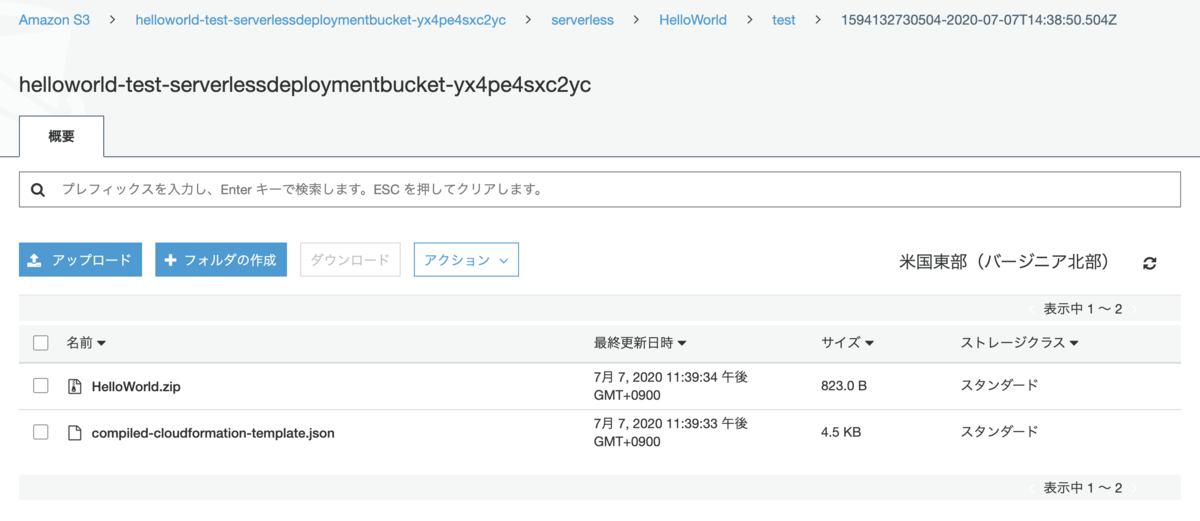Screen dimensions: 1200x521
Task: Click the 11:39:33 午後 last-modified date cell
Action: coord(671,433)
